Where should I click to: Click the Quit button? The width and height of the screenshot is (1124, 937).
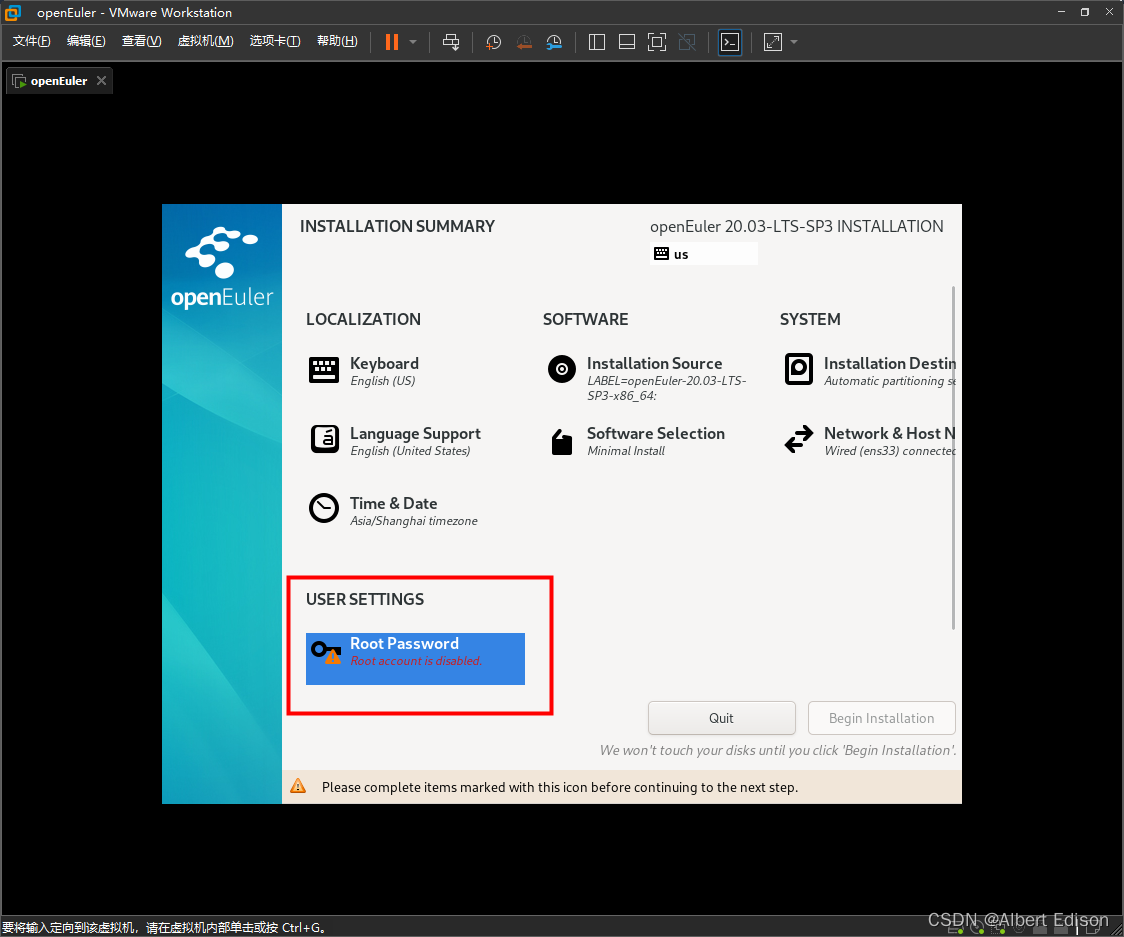pyautogui.click(x=721, y=718)
